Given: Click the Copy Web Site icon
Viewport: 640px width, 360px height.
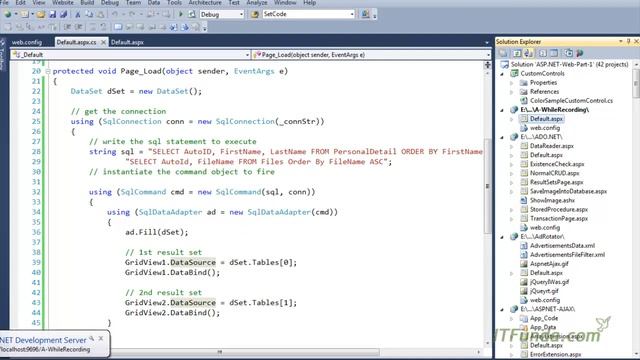Looking at the screenshot, I should 568,53.
